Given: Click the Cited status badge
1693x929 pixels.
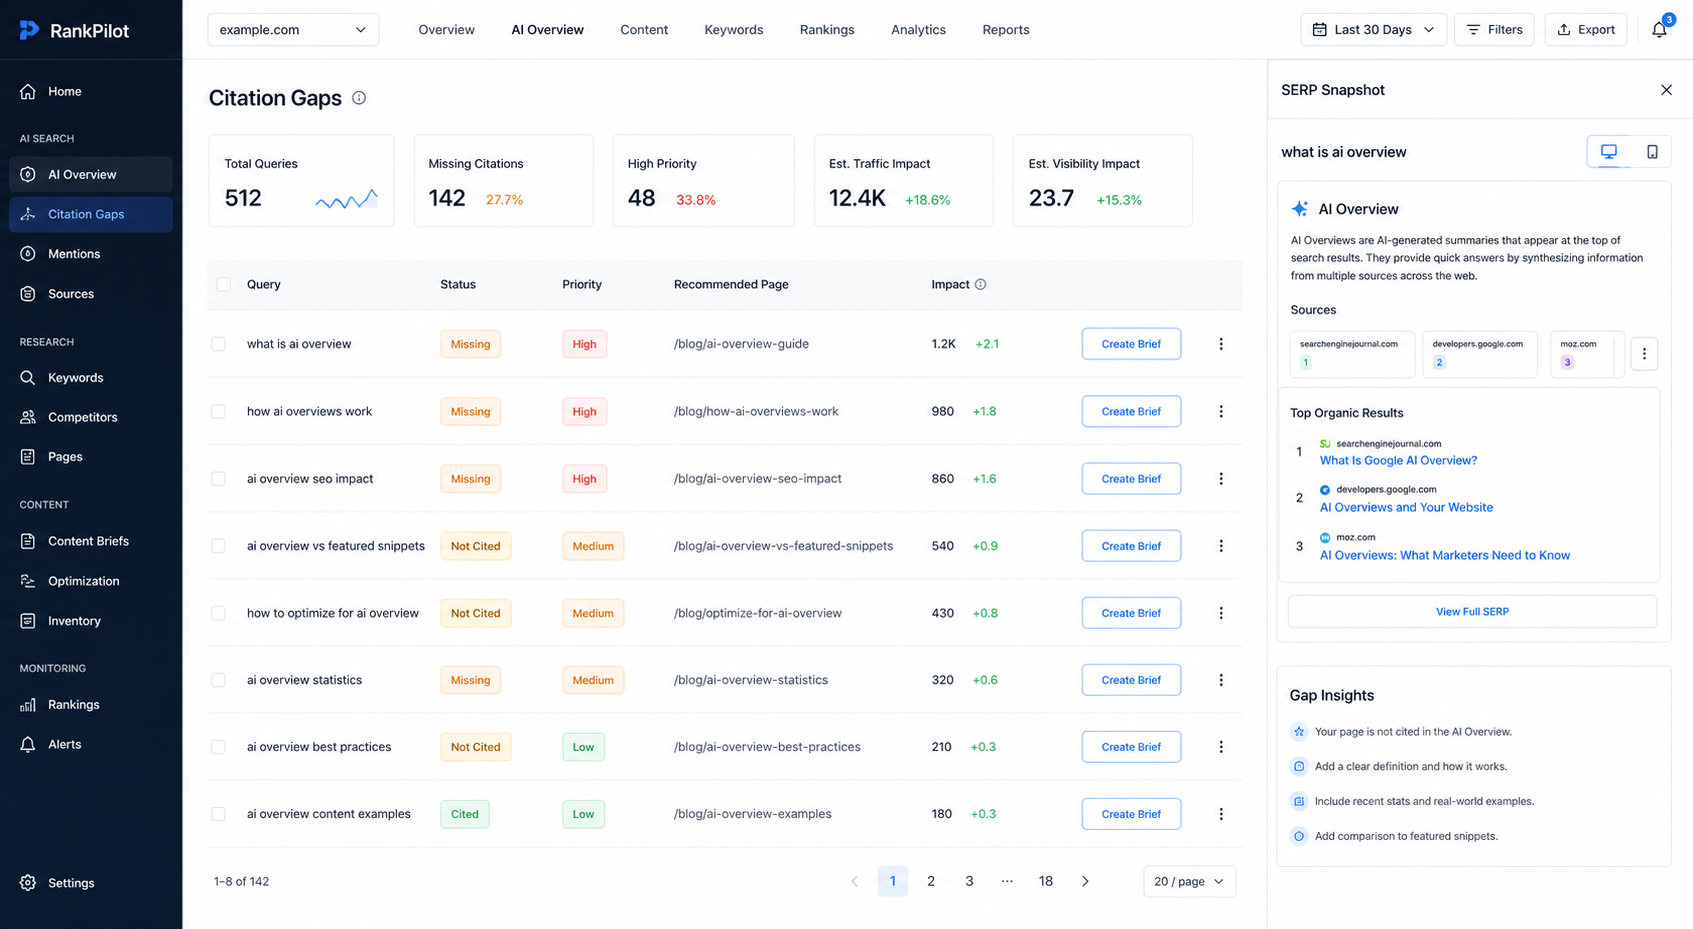Looking at the screenshot, I should pos(464,814).
